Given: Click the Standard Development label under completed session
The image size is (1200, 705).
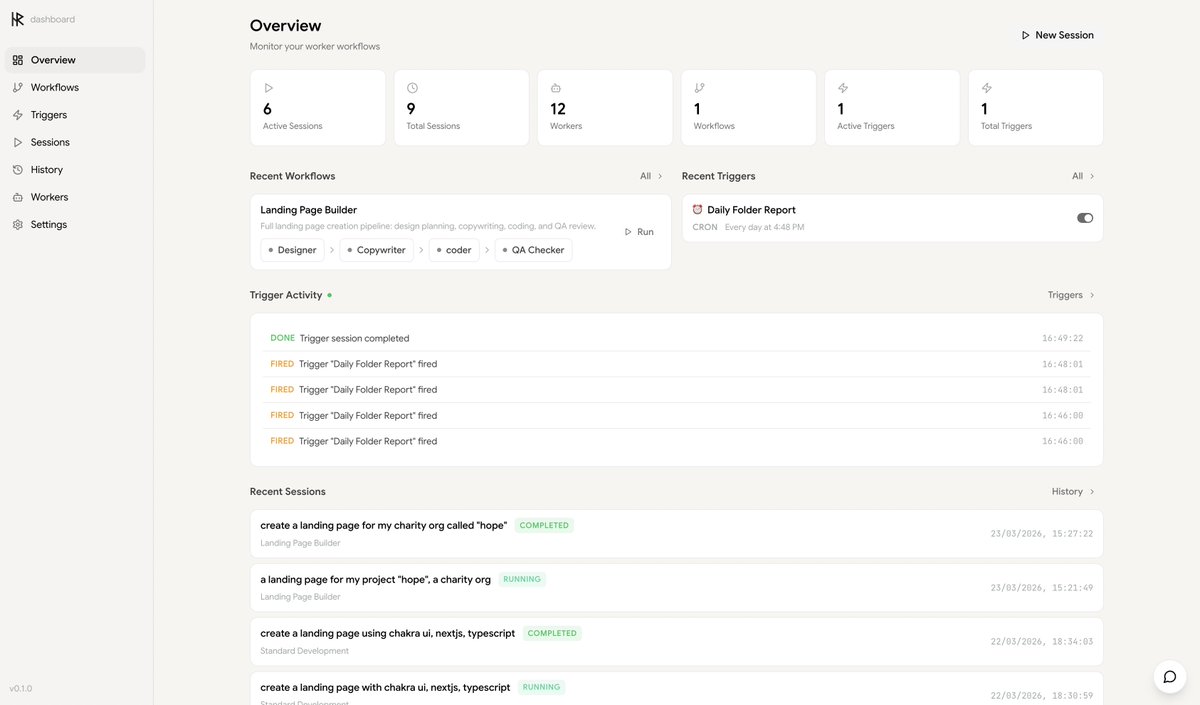Looking at the screenshot, I should tap(305, 651).
